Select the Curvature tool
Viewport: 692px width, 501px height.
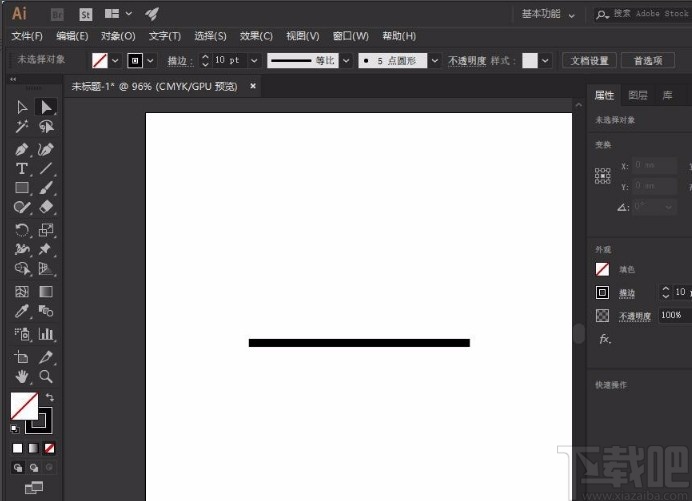click(46, 149)
